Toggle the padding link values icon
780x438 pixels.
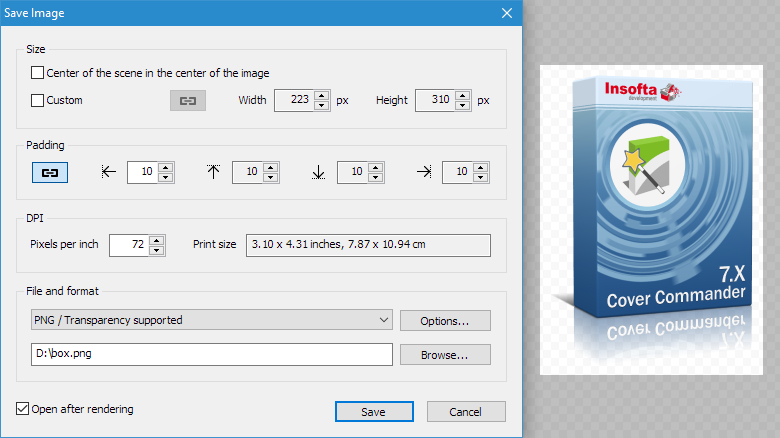tap(50, 173)
